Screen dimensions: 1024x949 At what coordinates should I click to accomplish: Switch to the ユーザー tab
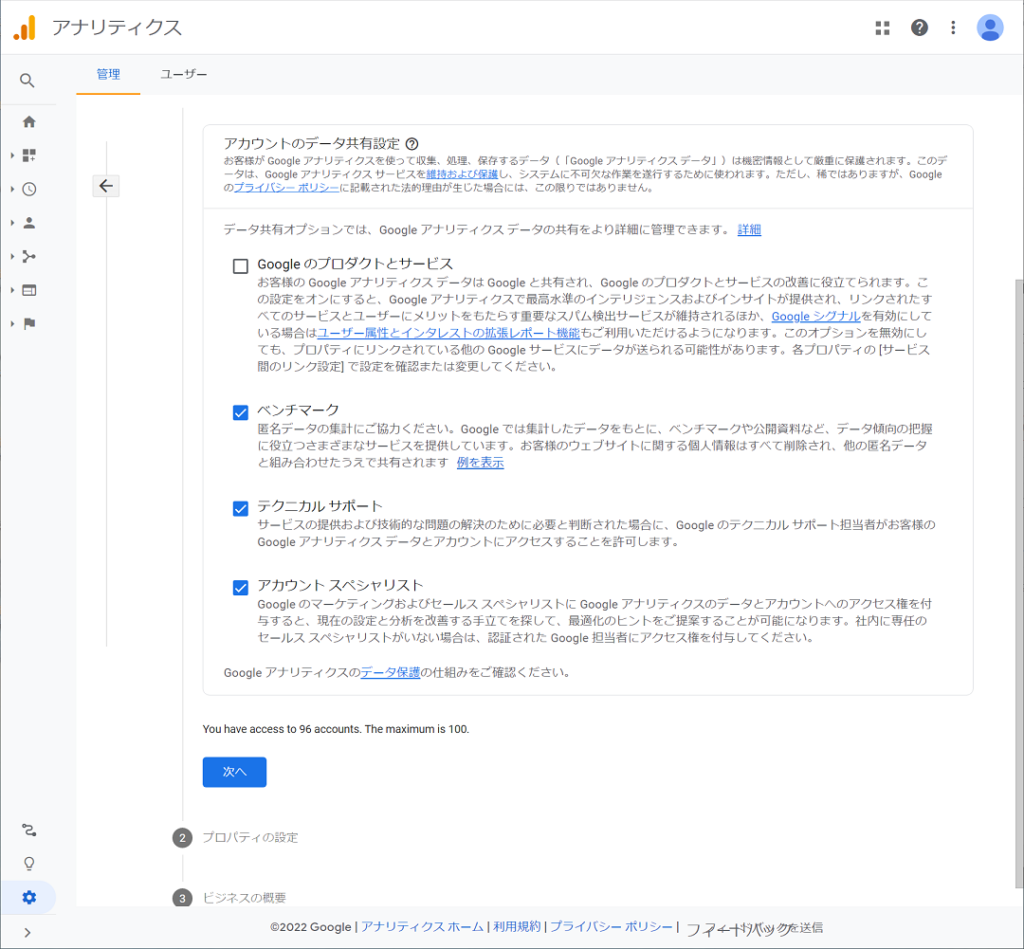[184, 74]
